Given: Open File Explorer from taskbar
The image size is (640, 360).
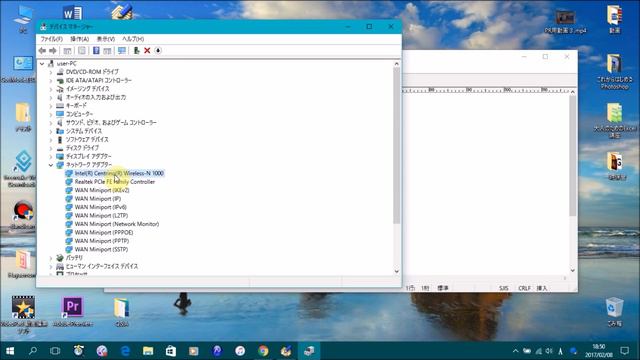Looking at the screenshot, I should tap(148, 351).
